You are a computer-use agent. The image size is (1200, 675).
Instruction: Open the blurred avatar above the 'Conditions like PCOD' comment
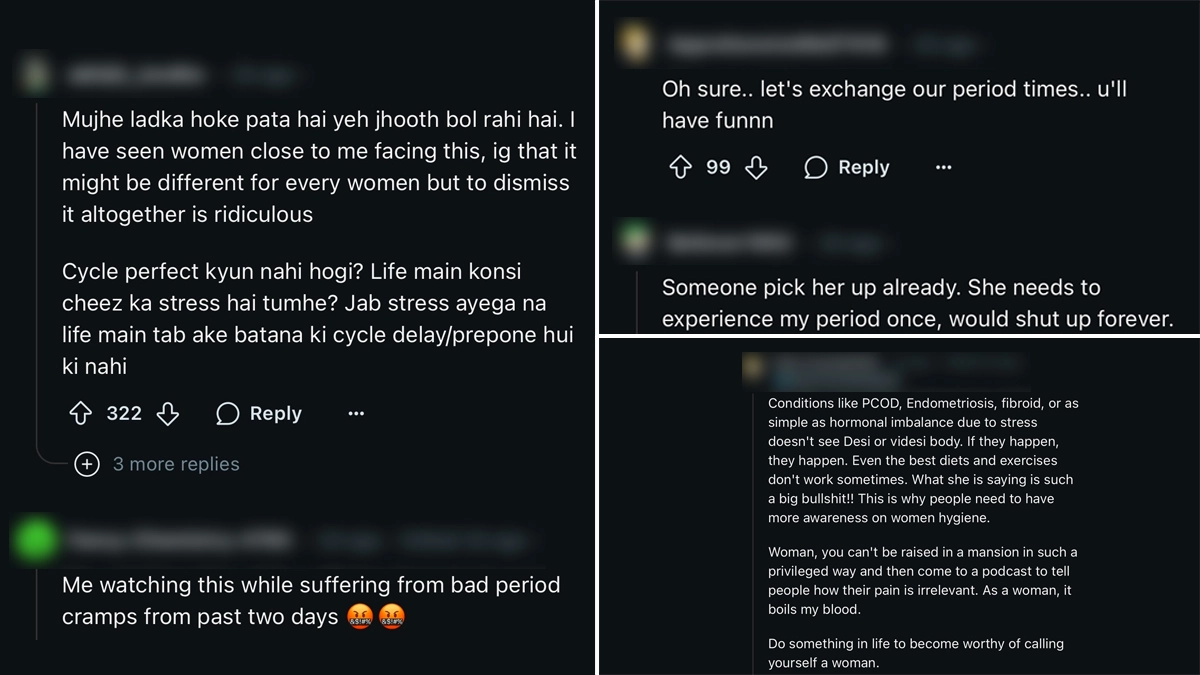pyautogui.click(x=757, y=370)
